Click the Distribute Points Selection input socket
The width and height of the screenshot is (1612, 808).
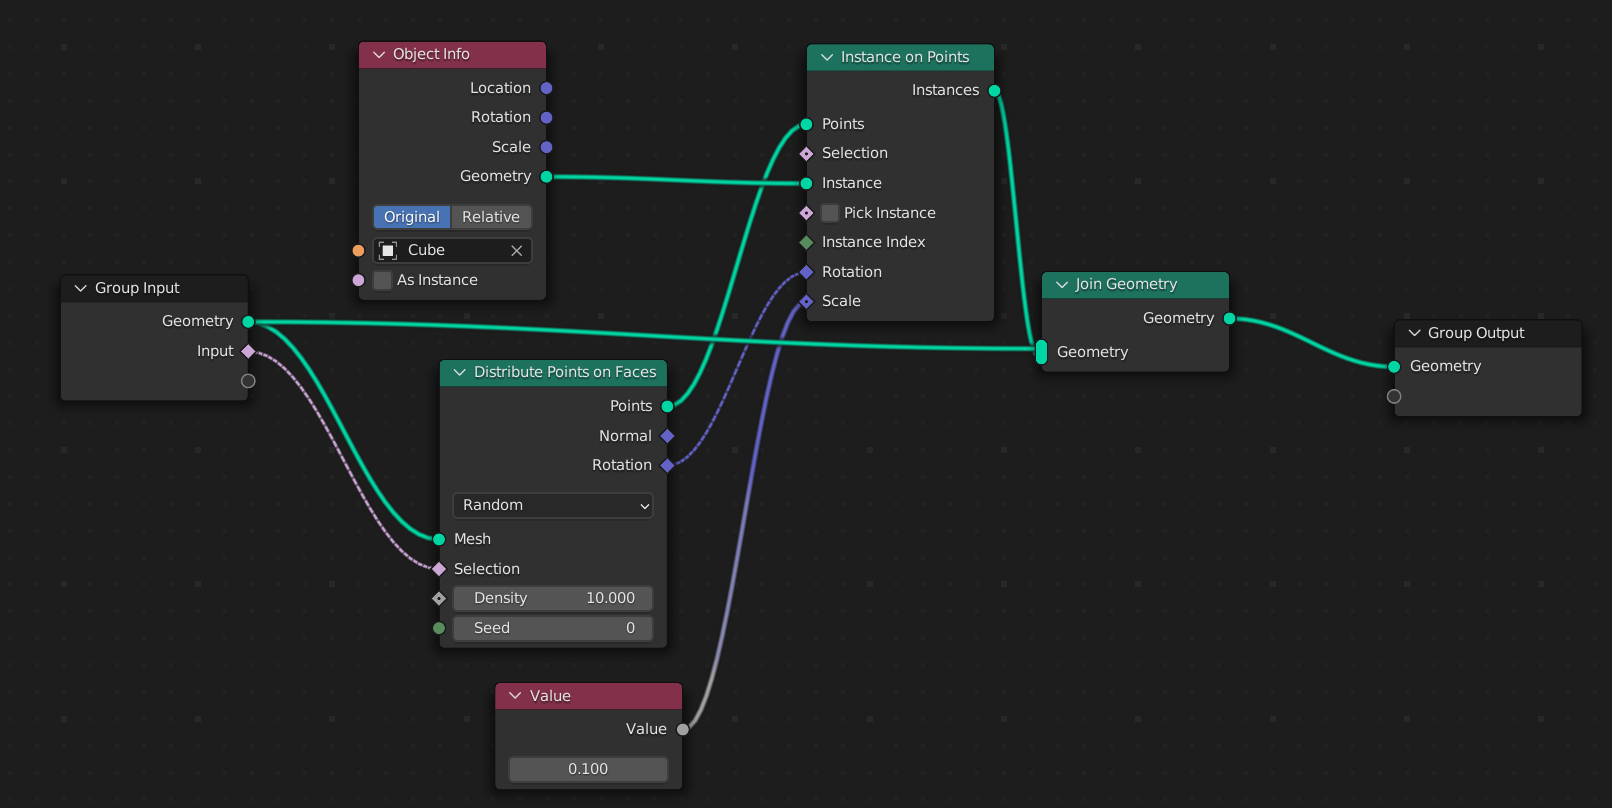coord(439,569)
